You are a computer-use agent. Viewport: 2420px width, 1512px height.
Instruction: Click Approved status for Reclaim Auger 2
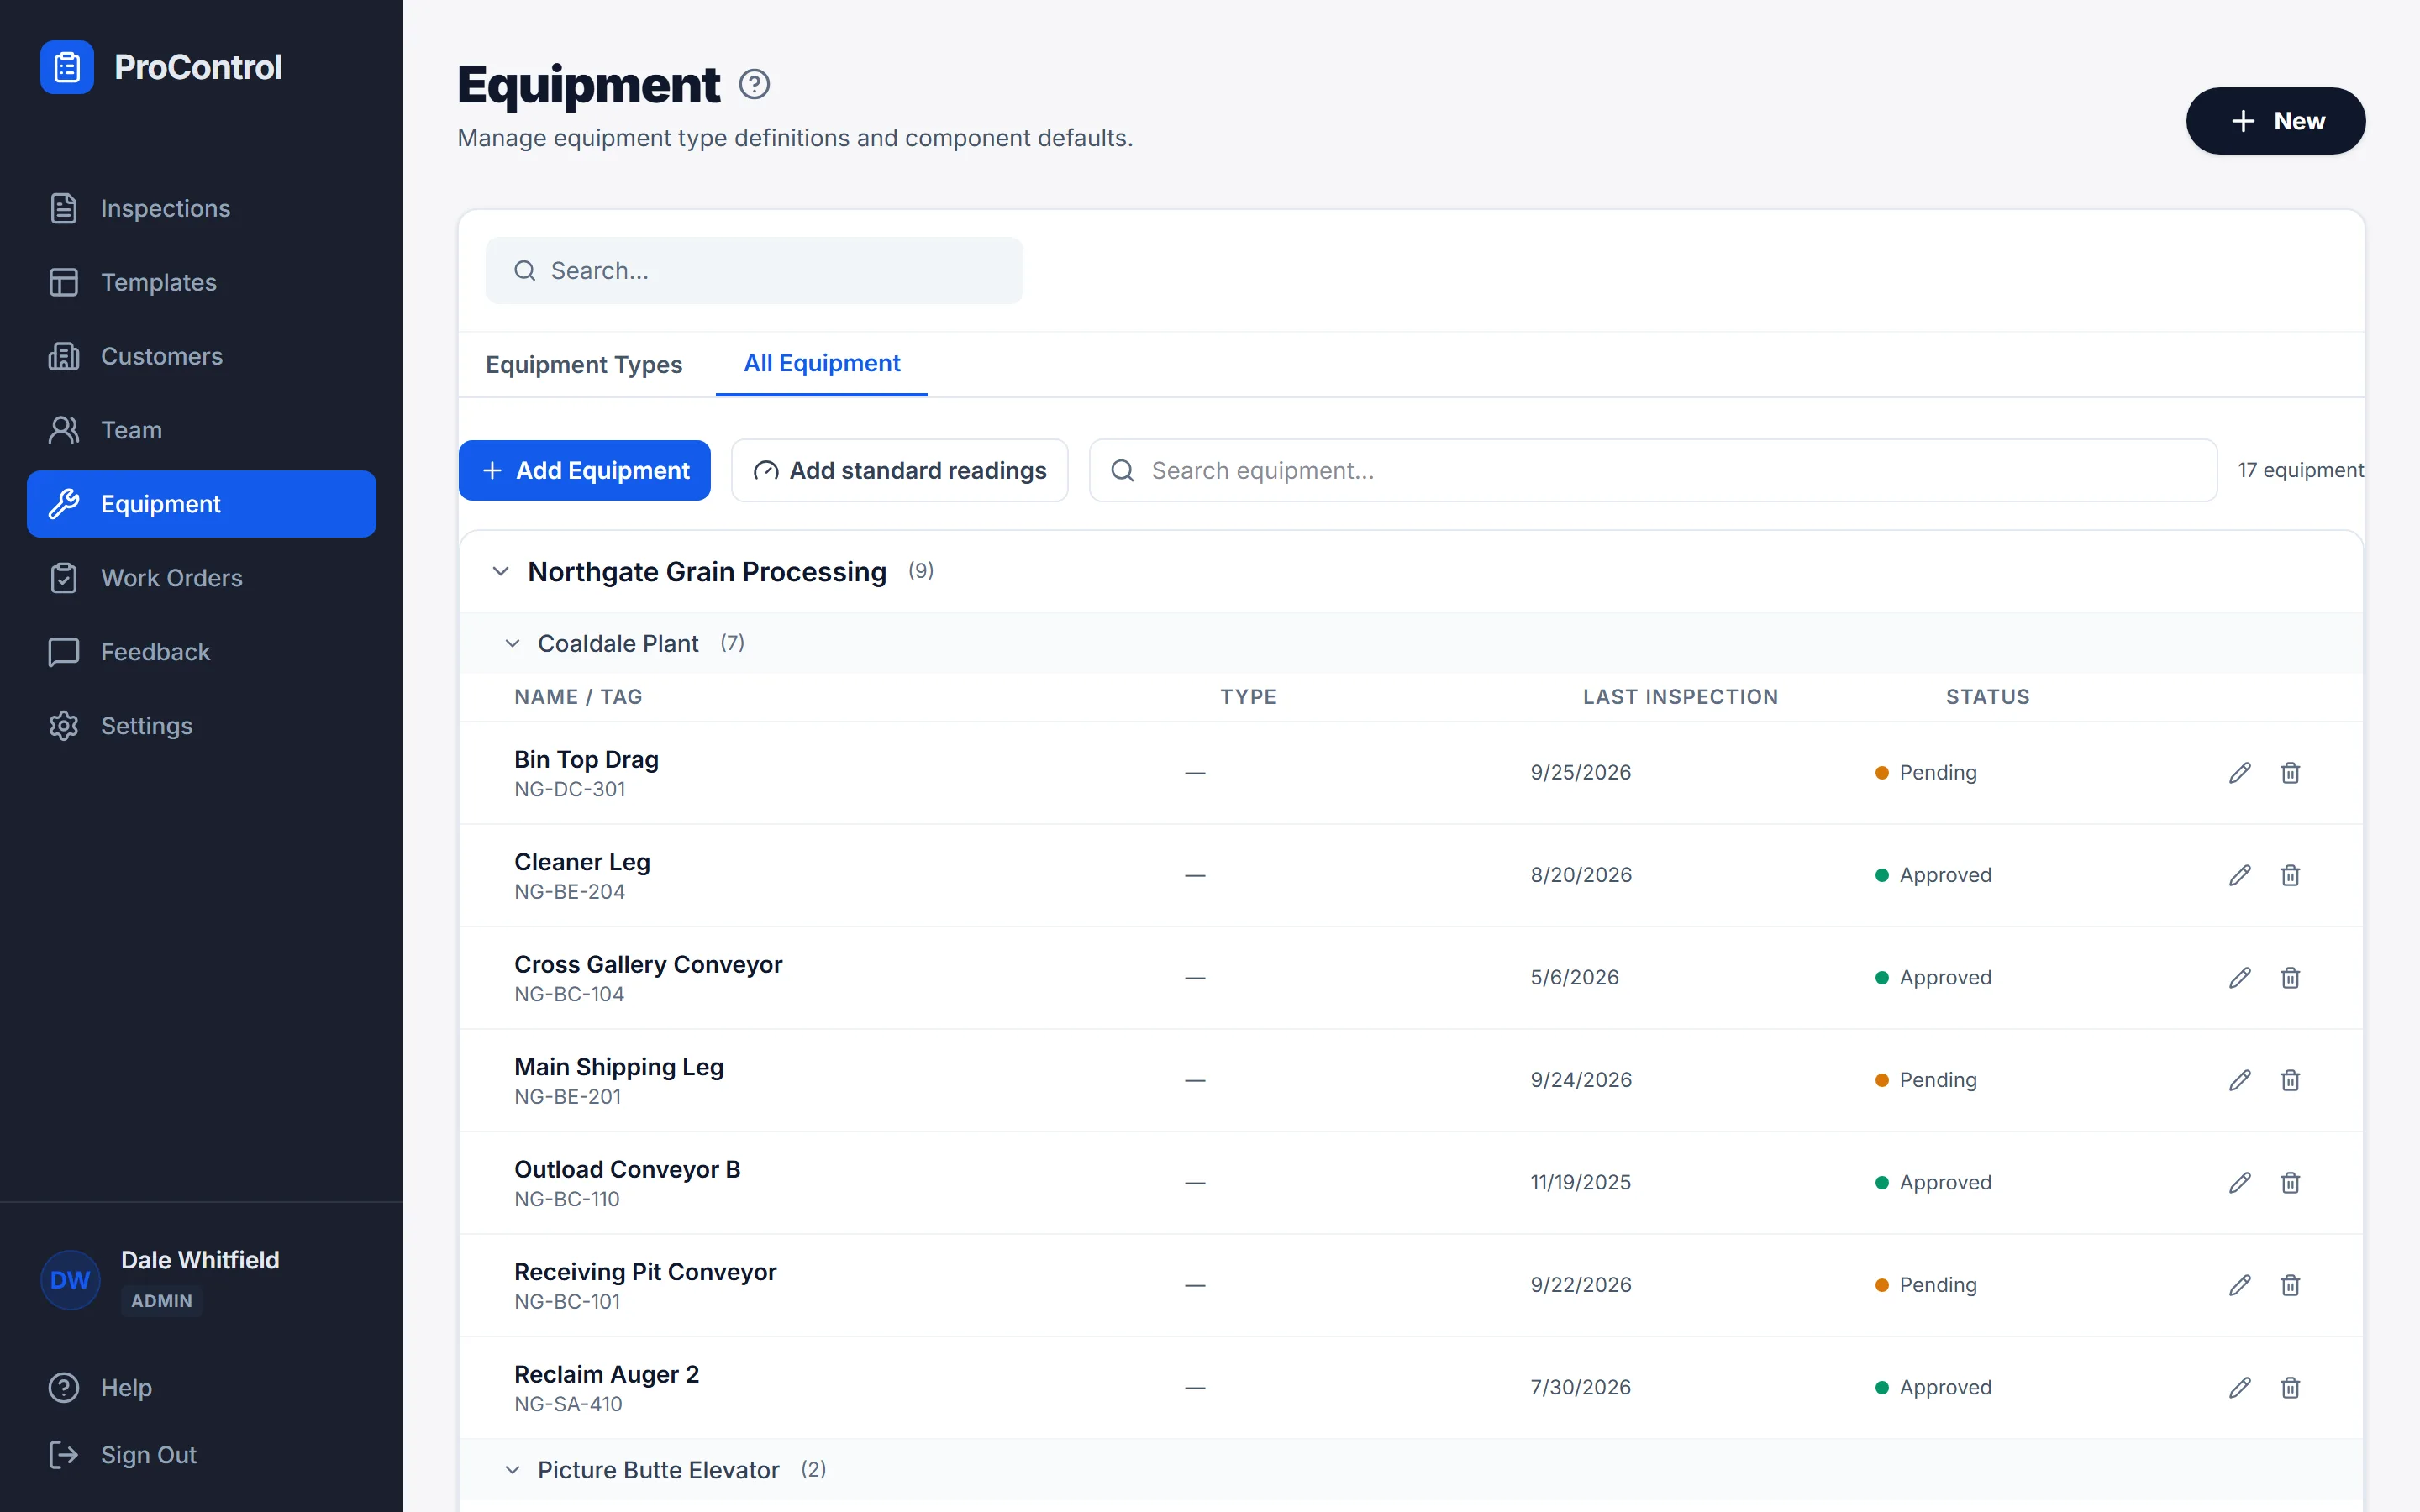[1933, 1388]
